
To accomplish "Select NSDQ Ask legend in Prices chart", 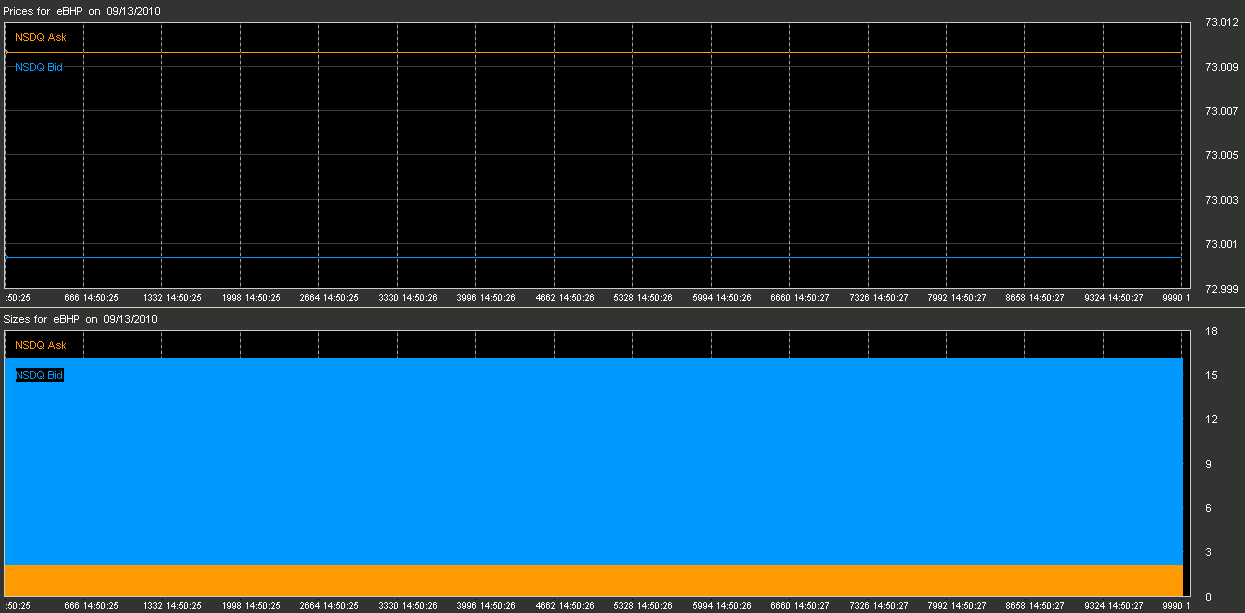I will pyautogui.click(x=41, y=37).
